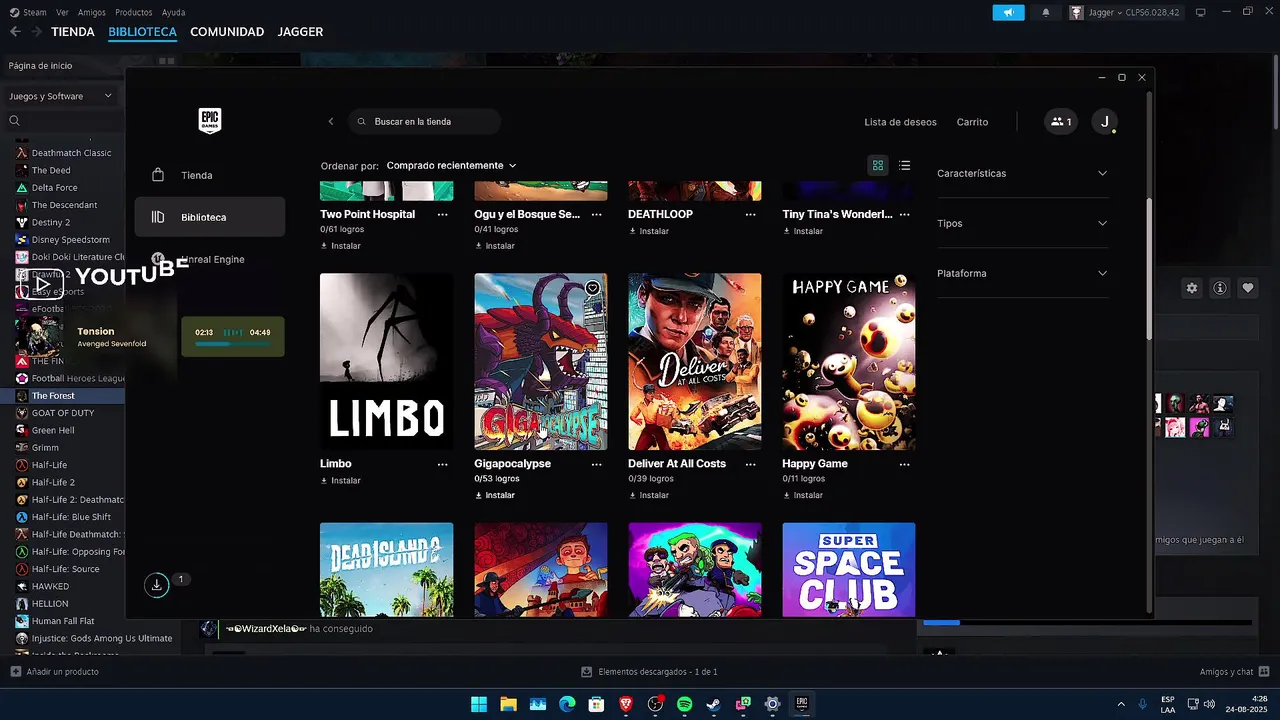Screen dimensions: 1280x720
Task: Click Añadir un producto in Steam
Action: click(x=54, y=672)
